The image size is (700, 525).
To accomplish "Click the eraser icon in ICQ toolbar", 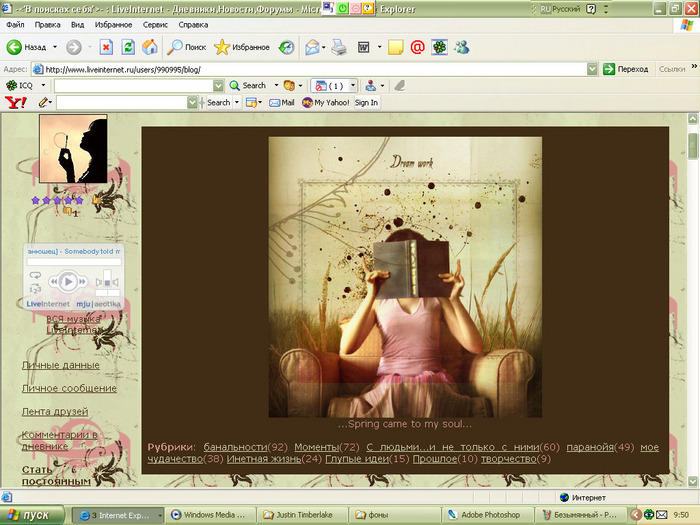I will (400, 85).
